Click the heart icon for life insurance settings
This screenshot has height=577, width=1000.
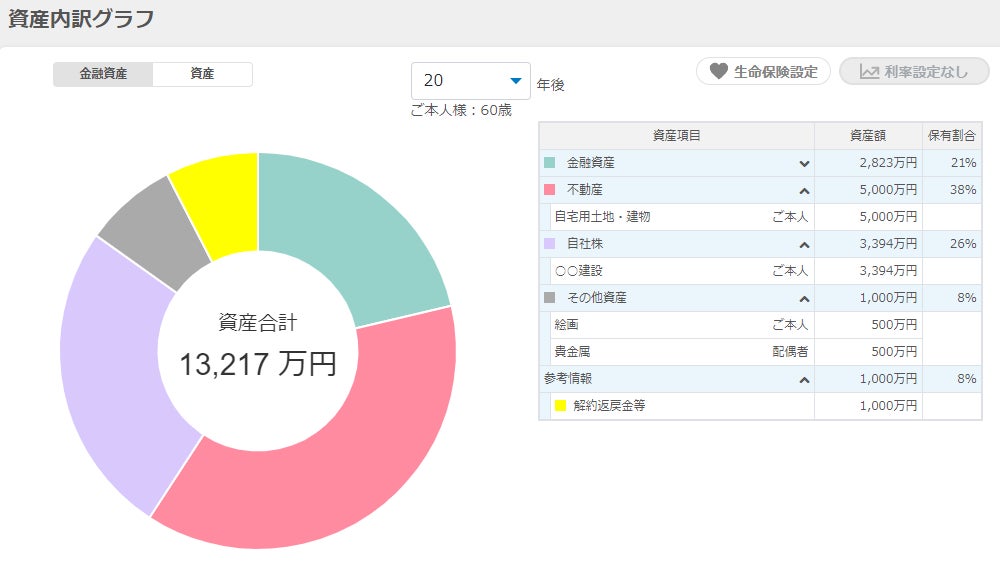[x=718, y=72]
